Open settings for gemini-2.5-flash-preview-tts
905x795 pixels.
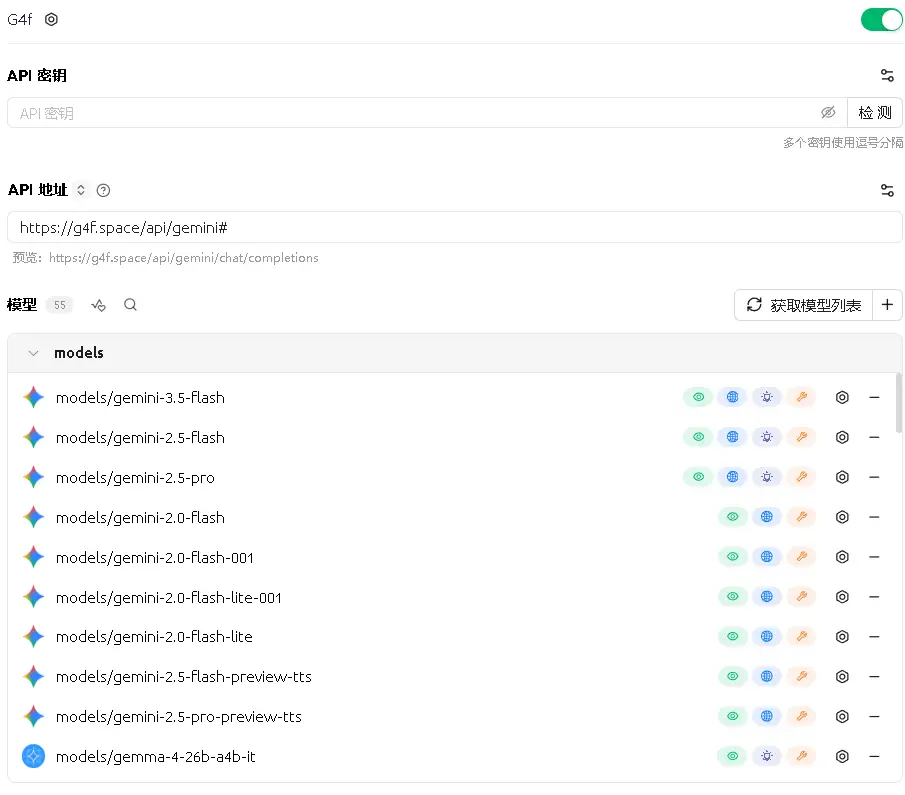[842, 676]
